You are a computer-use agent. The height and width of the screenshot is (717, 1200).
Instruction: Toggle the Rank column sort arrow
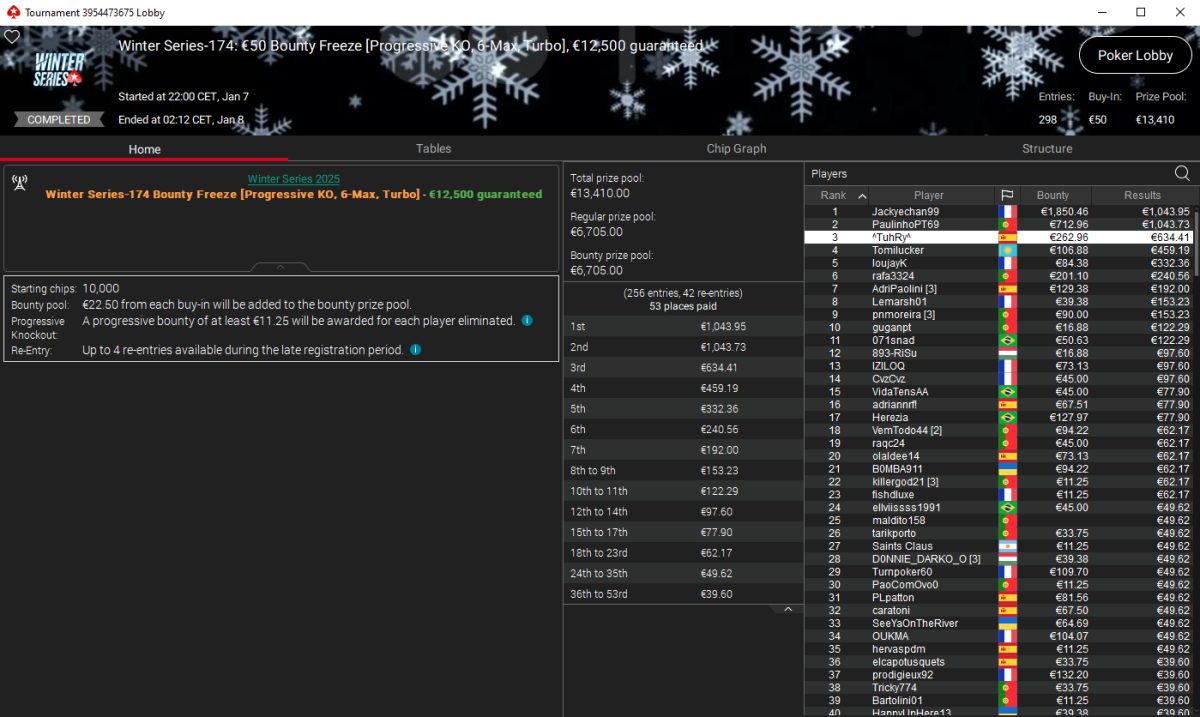862,196
